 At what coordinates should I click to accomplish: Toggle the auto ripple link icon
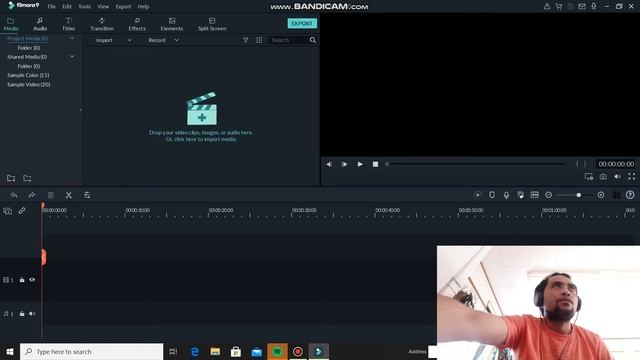22,211
